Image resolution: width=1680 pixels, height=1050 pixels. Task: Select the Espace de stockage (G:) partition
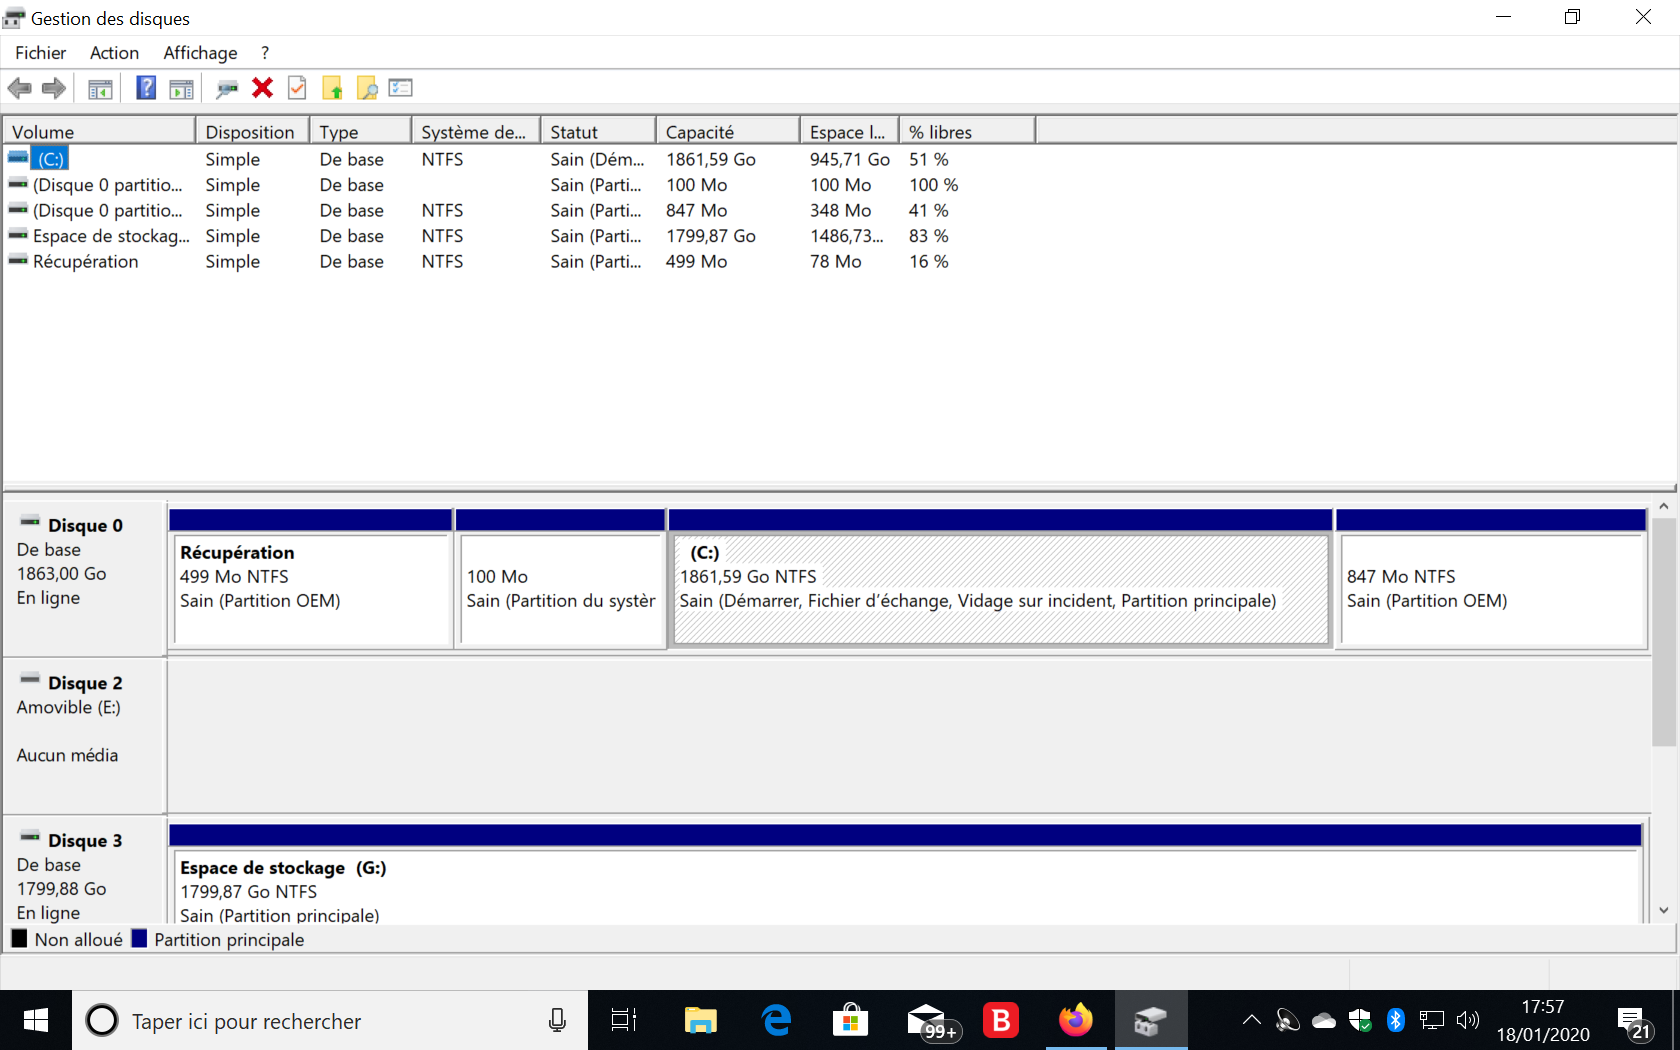point(905,873)
